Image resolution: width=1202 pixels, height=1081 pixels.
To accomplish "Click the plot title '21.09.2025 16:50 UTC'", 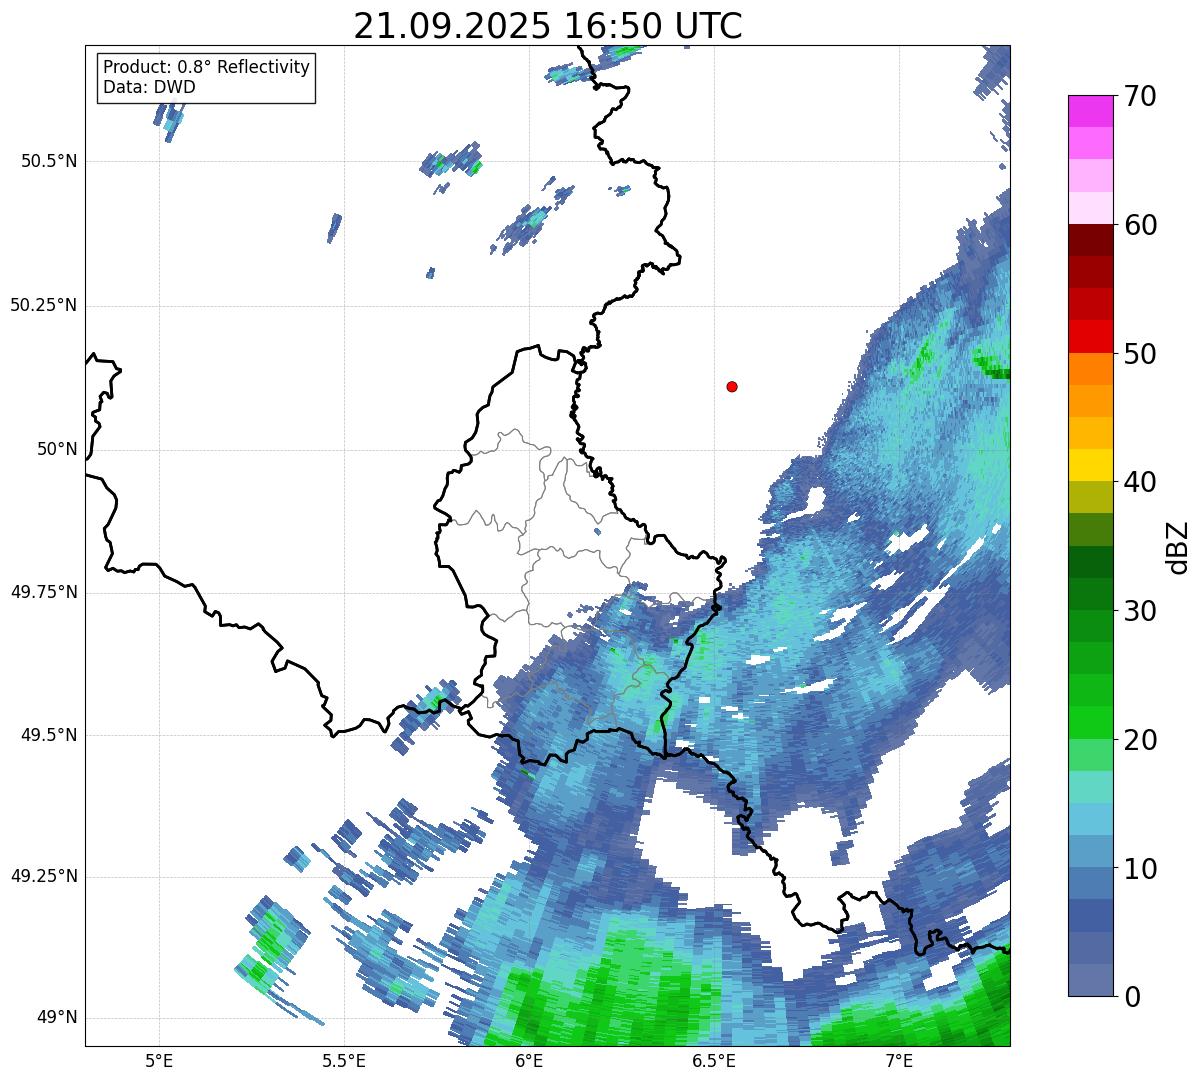I will coord(548,26).
